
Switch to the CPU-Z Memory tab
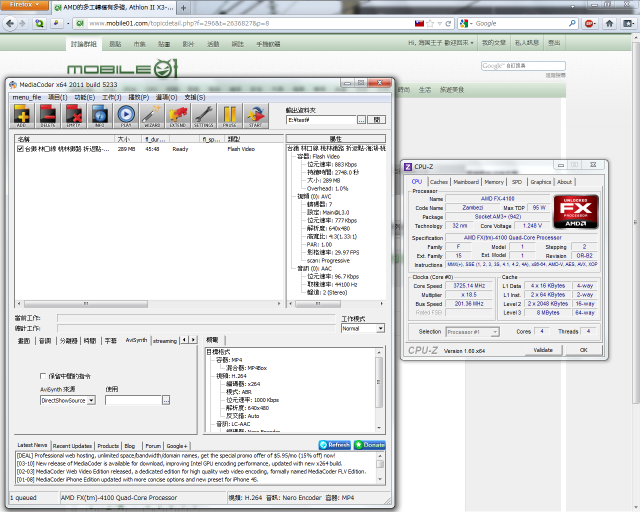tap(494, 182)
